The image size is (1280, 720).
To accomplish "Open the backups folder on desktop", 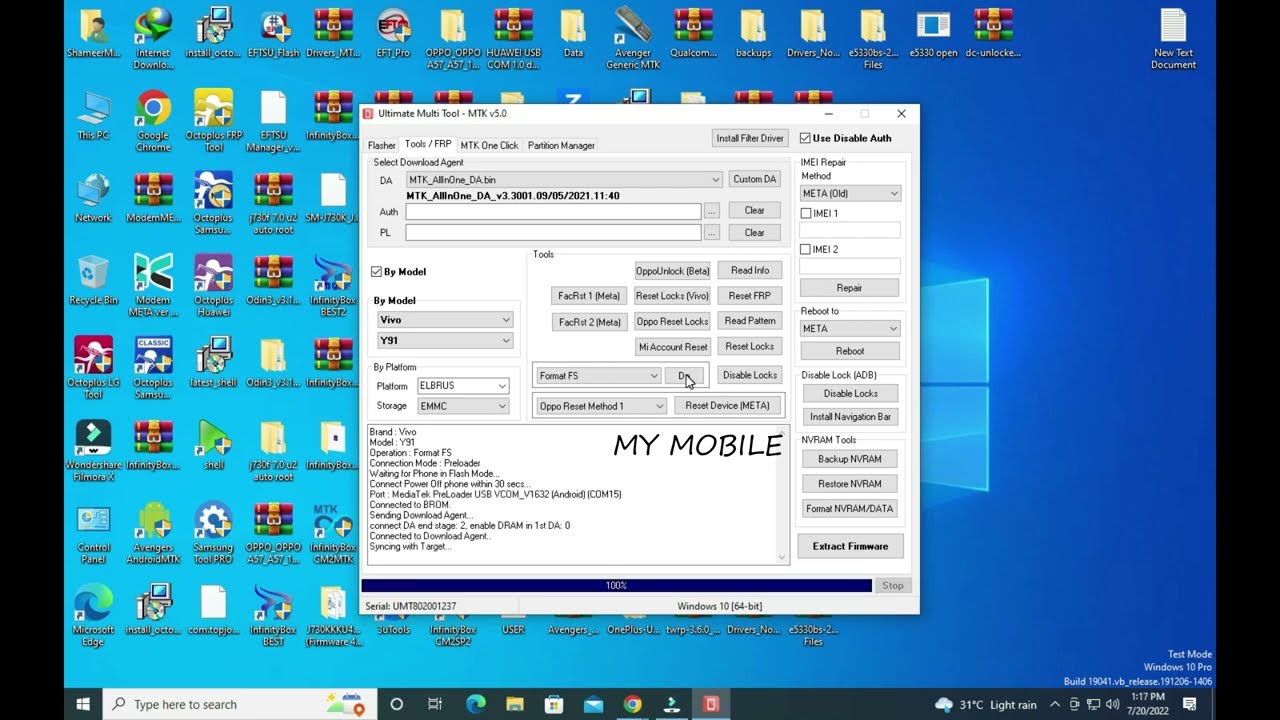I will tap(753, 33).
